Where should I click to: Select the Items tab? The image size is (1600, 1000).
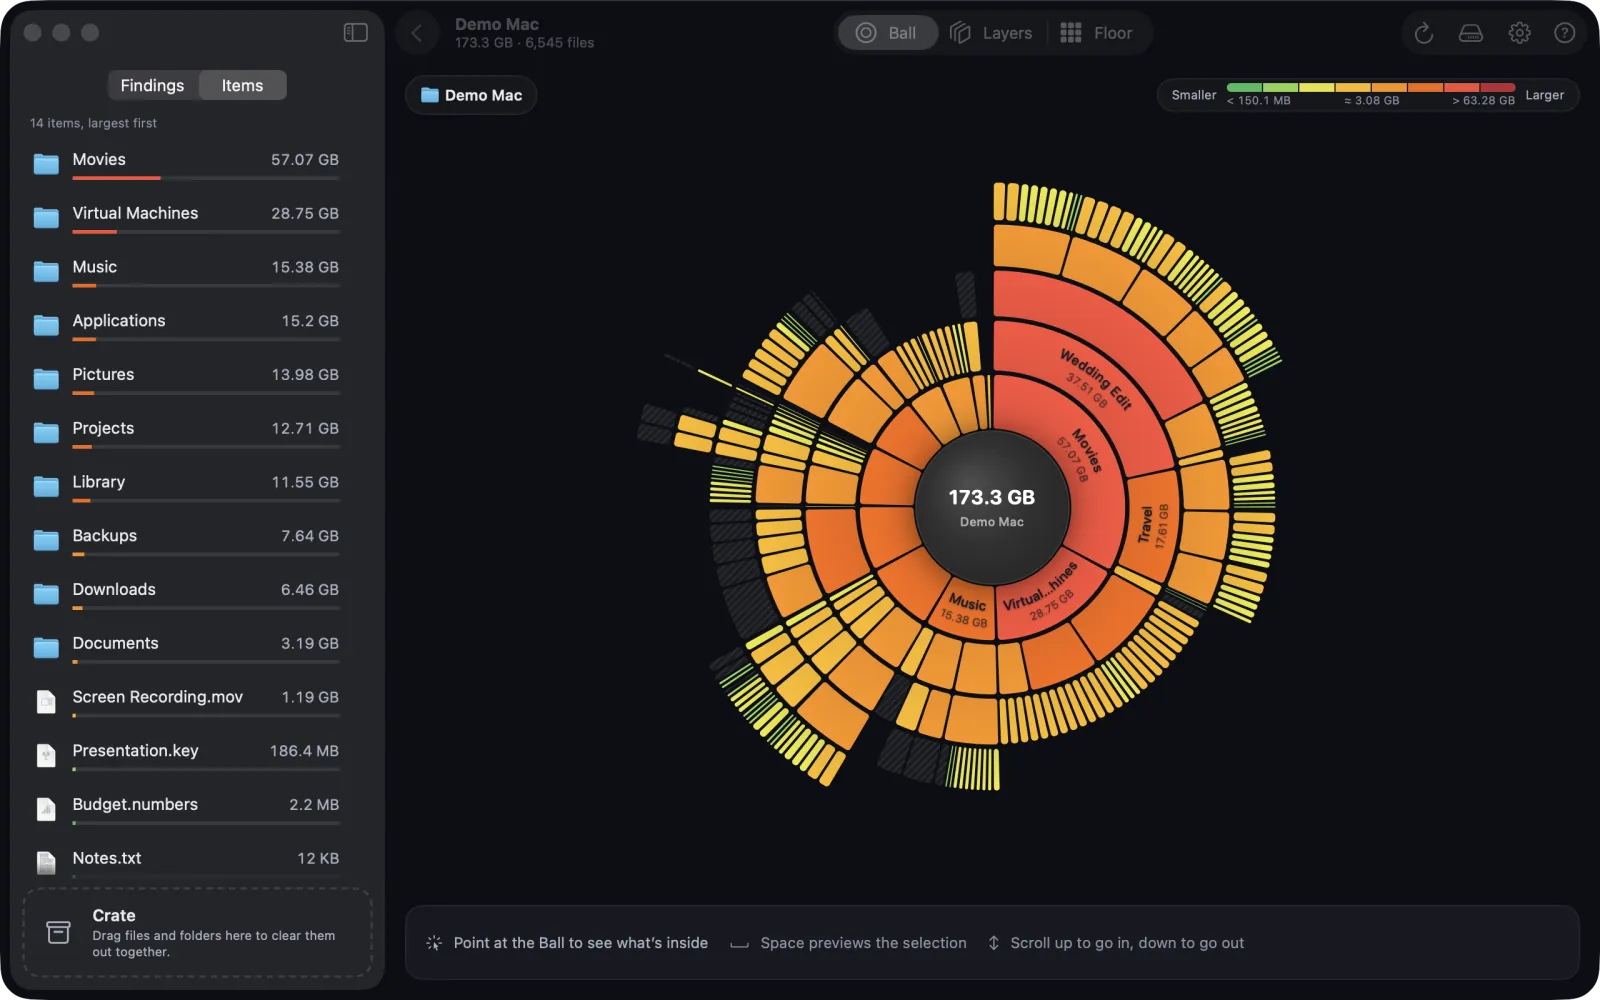tap(242, 85)
